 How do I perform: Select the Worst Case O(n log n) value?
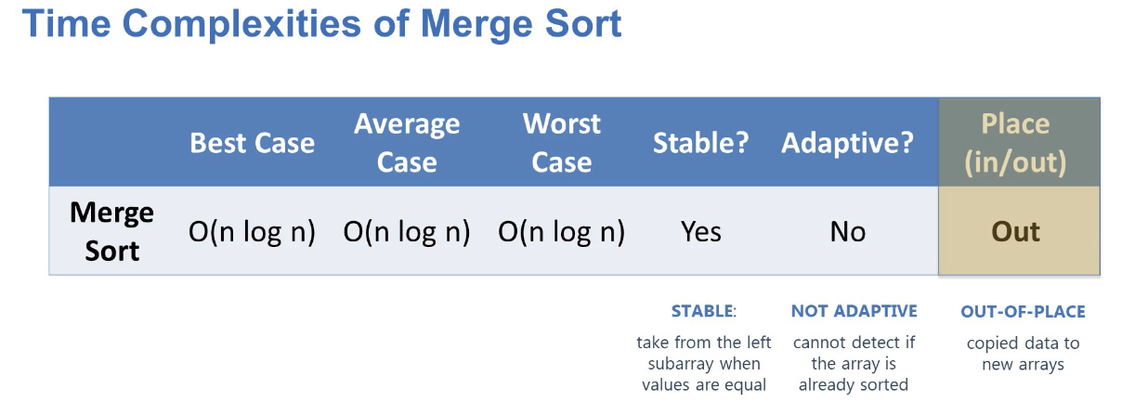click(x=562, y=232)
